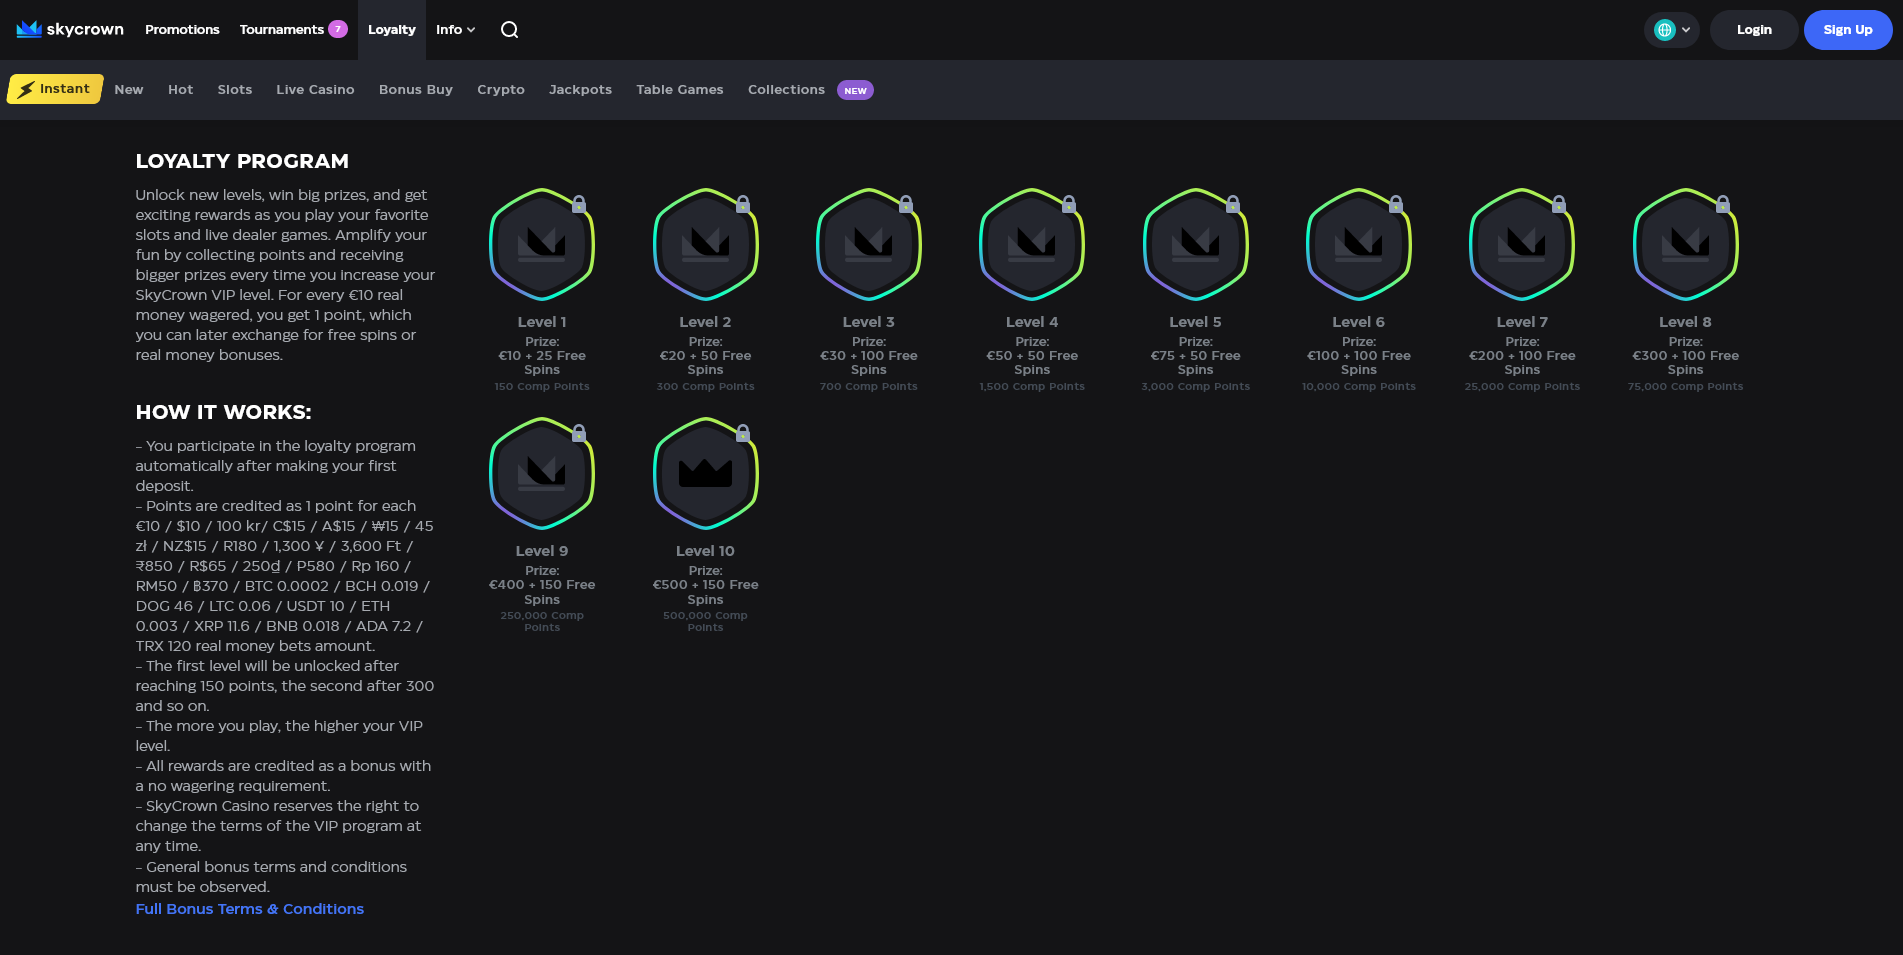Select the Level 10 crown badge
The height and width of the screenshot is (955, 1903).
pos(705,473)
